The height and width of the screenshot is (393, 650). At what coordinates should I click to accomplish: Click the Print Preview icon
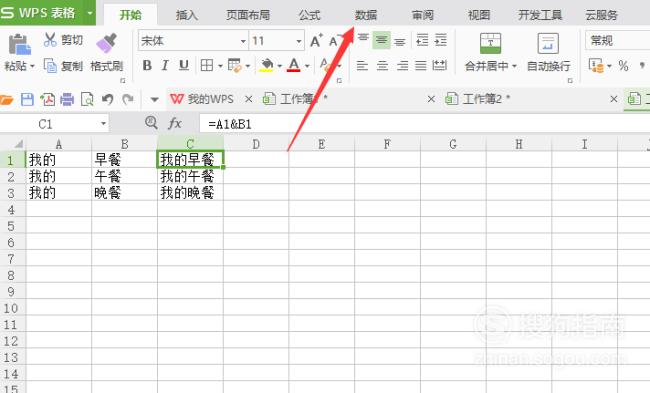(x=87, y=99)
